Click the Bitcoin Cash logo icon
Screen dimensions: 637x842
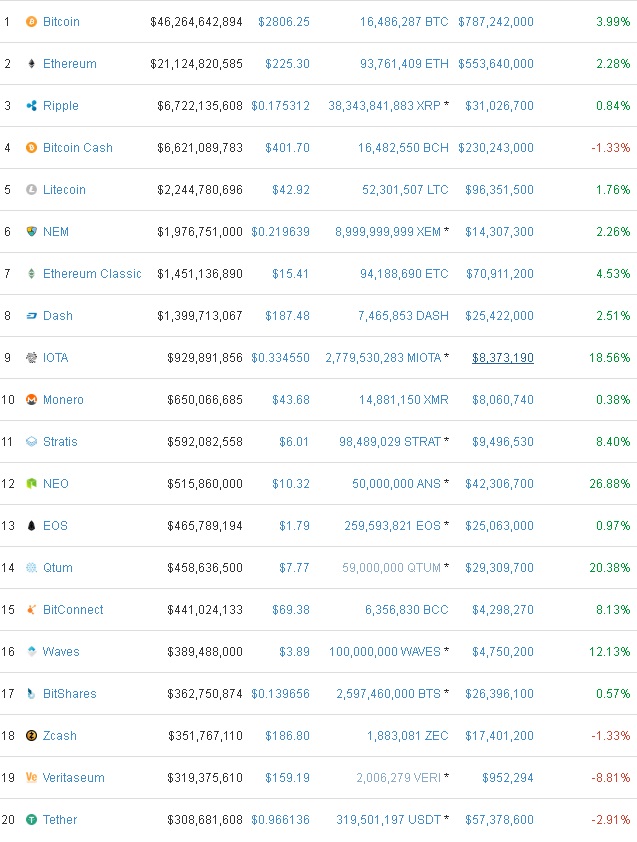(31, 147)
